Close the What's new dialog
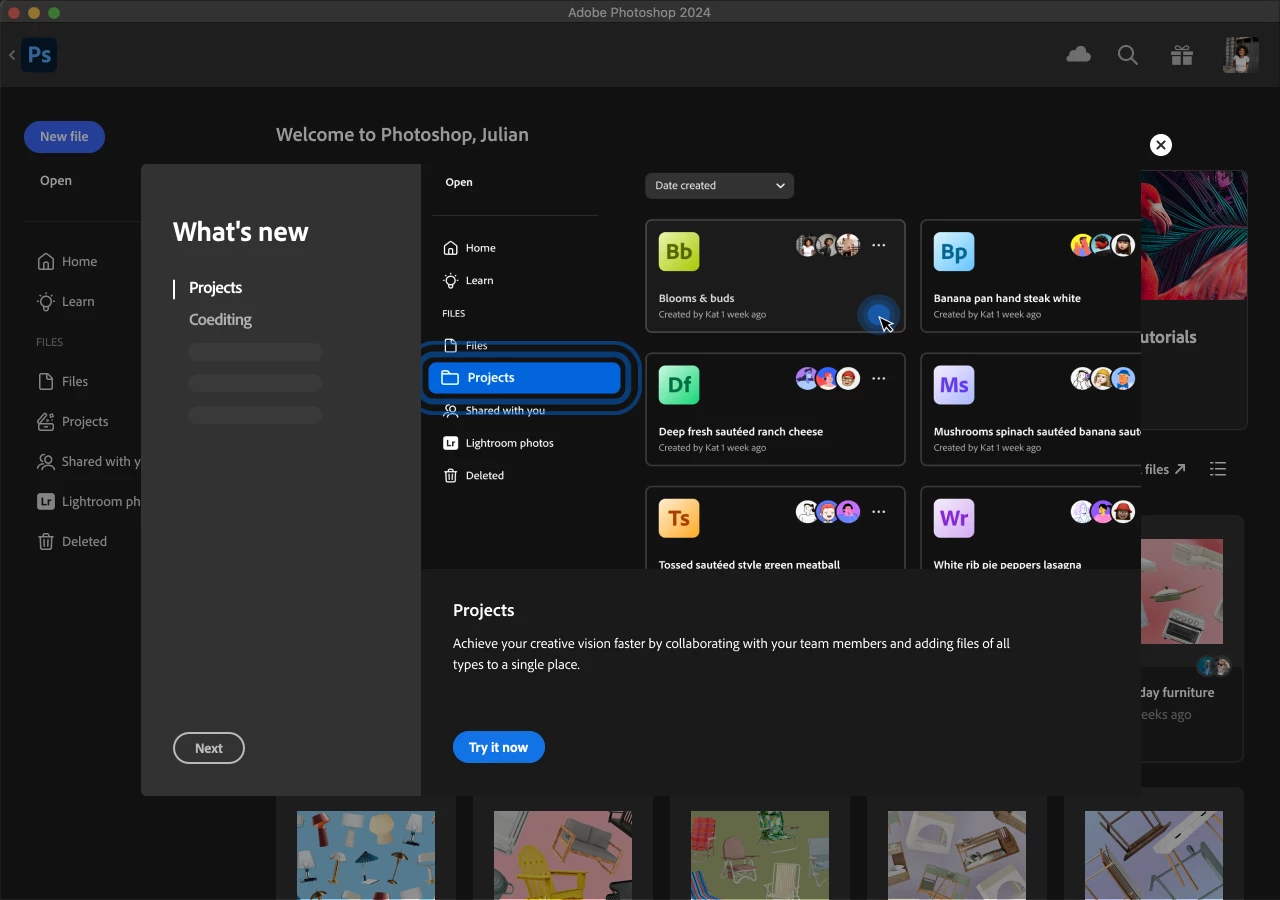The height and width of the screenshot is (900, 1280). 1160,145
